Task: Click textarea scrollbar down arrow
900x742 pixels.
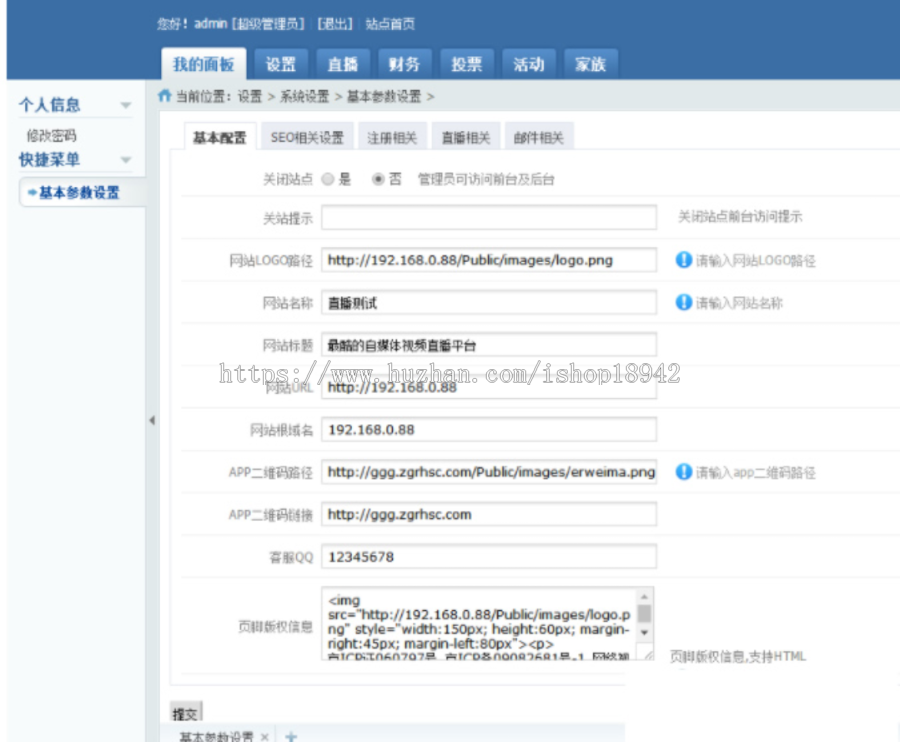Action: pos(645,632)
